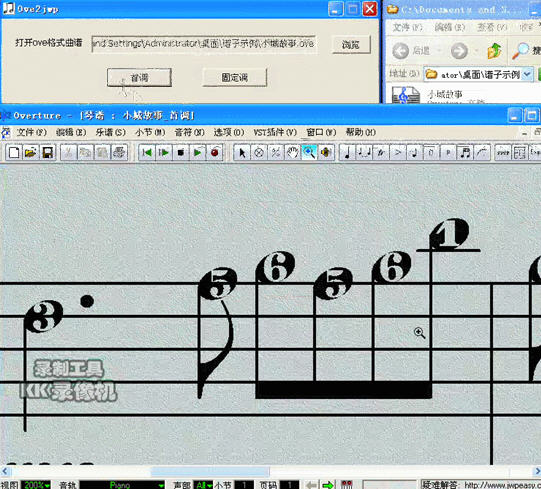Open the 编辑(E) menu in Overture
541x489 pixels.
71,132
